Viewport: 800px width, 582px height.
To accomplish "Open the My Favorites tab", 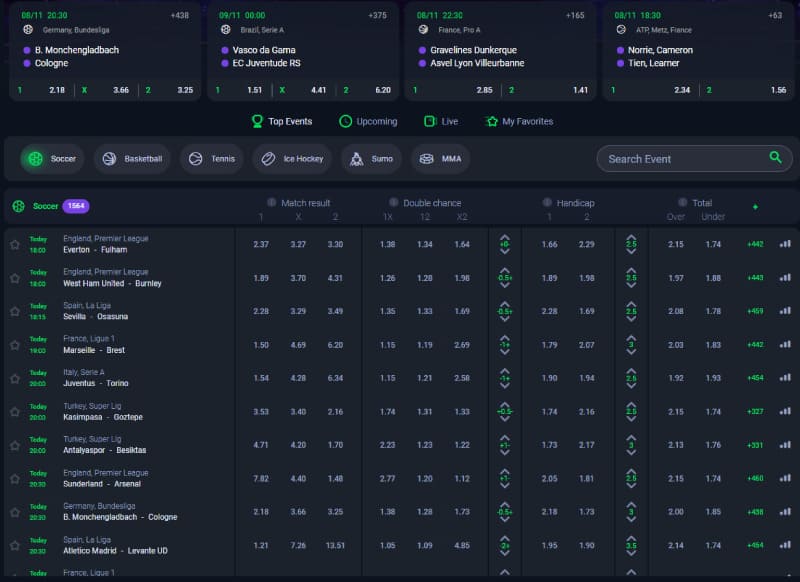I will [519, 121].
